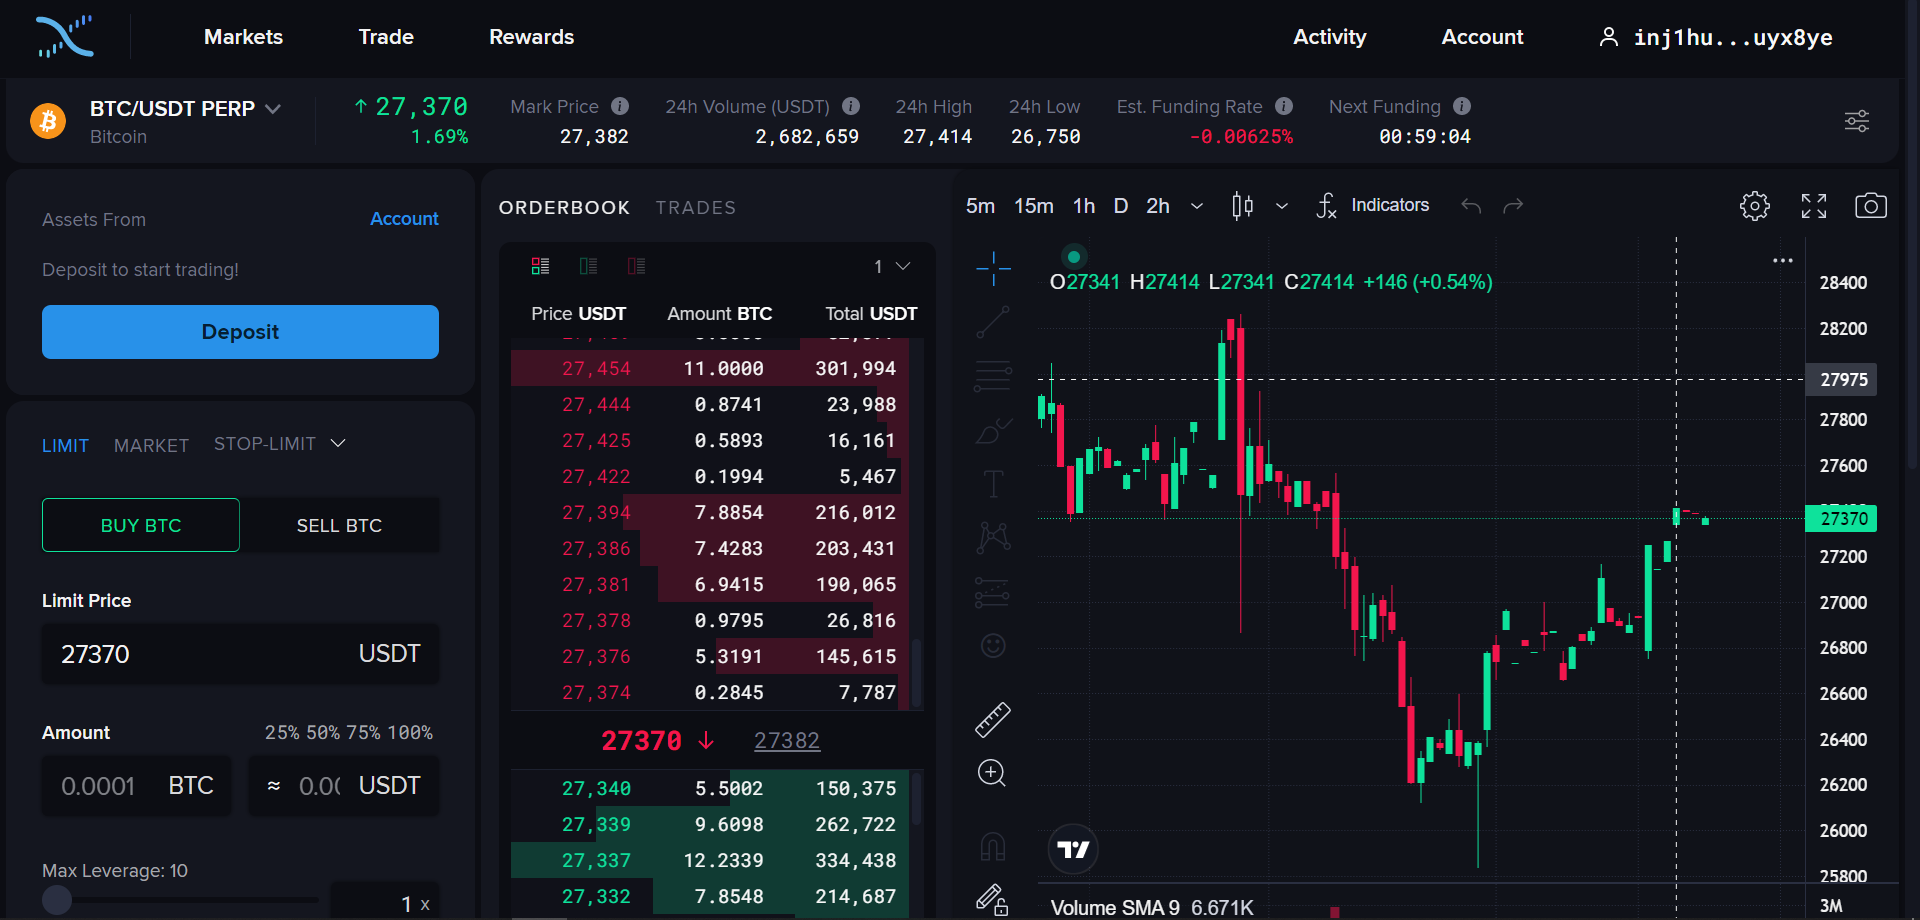Switch to the TRADES tab
Screen dimensions: 1920x920
pos(696,208)
